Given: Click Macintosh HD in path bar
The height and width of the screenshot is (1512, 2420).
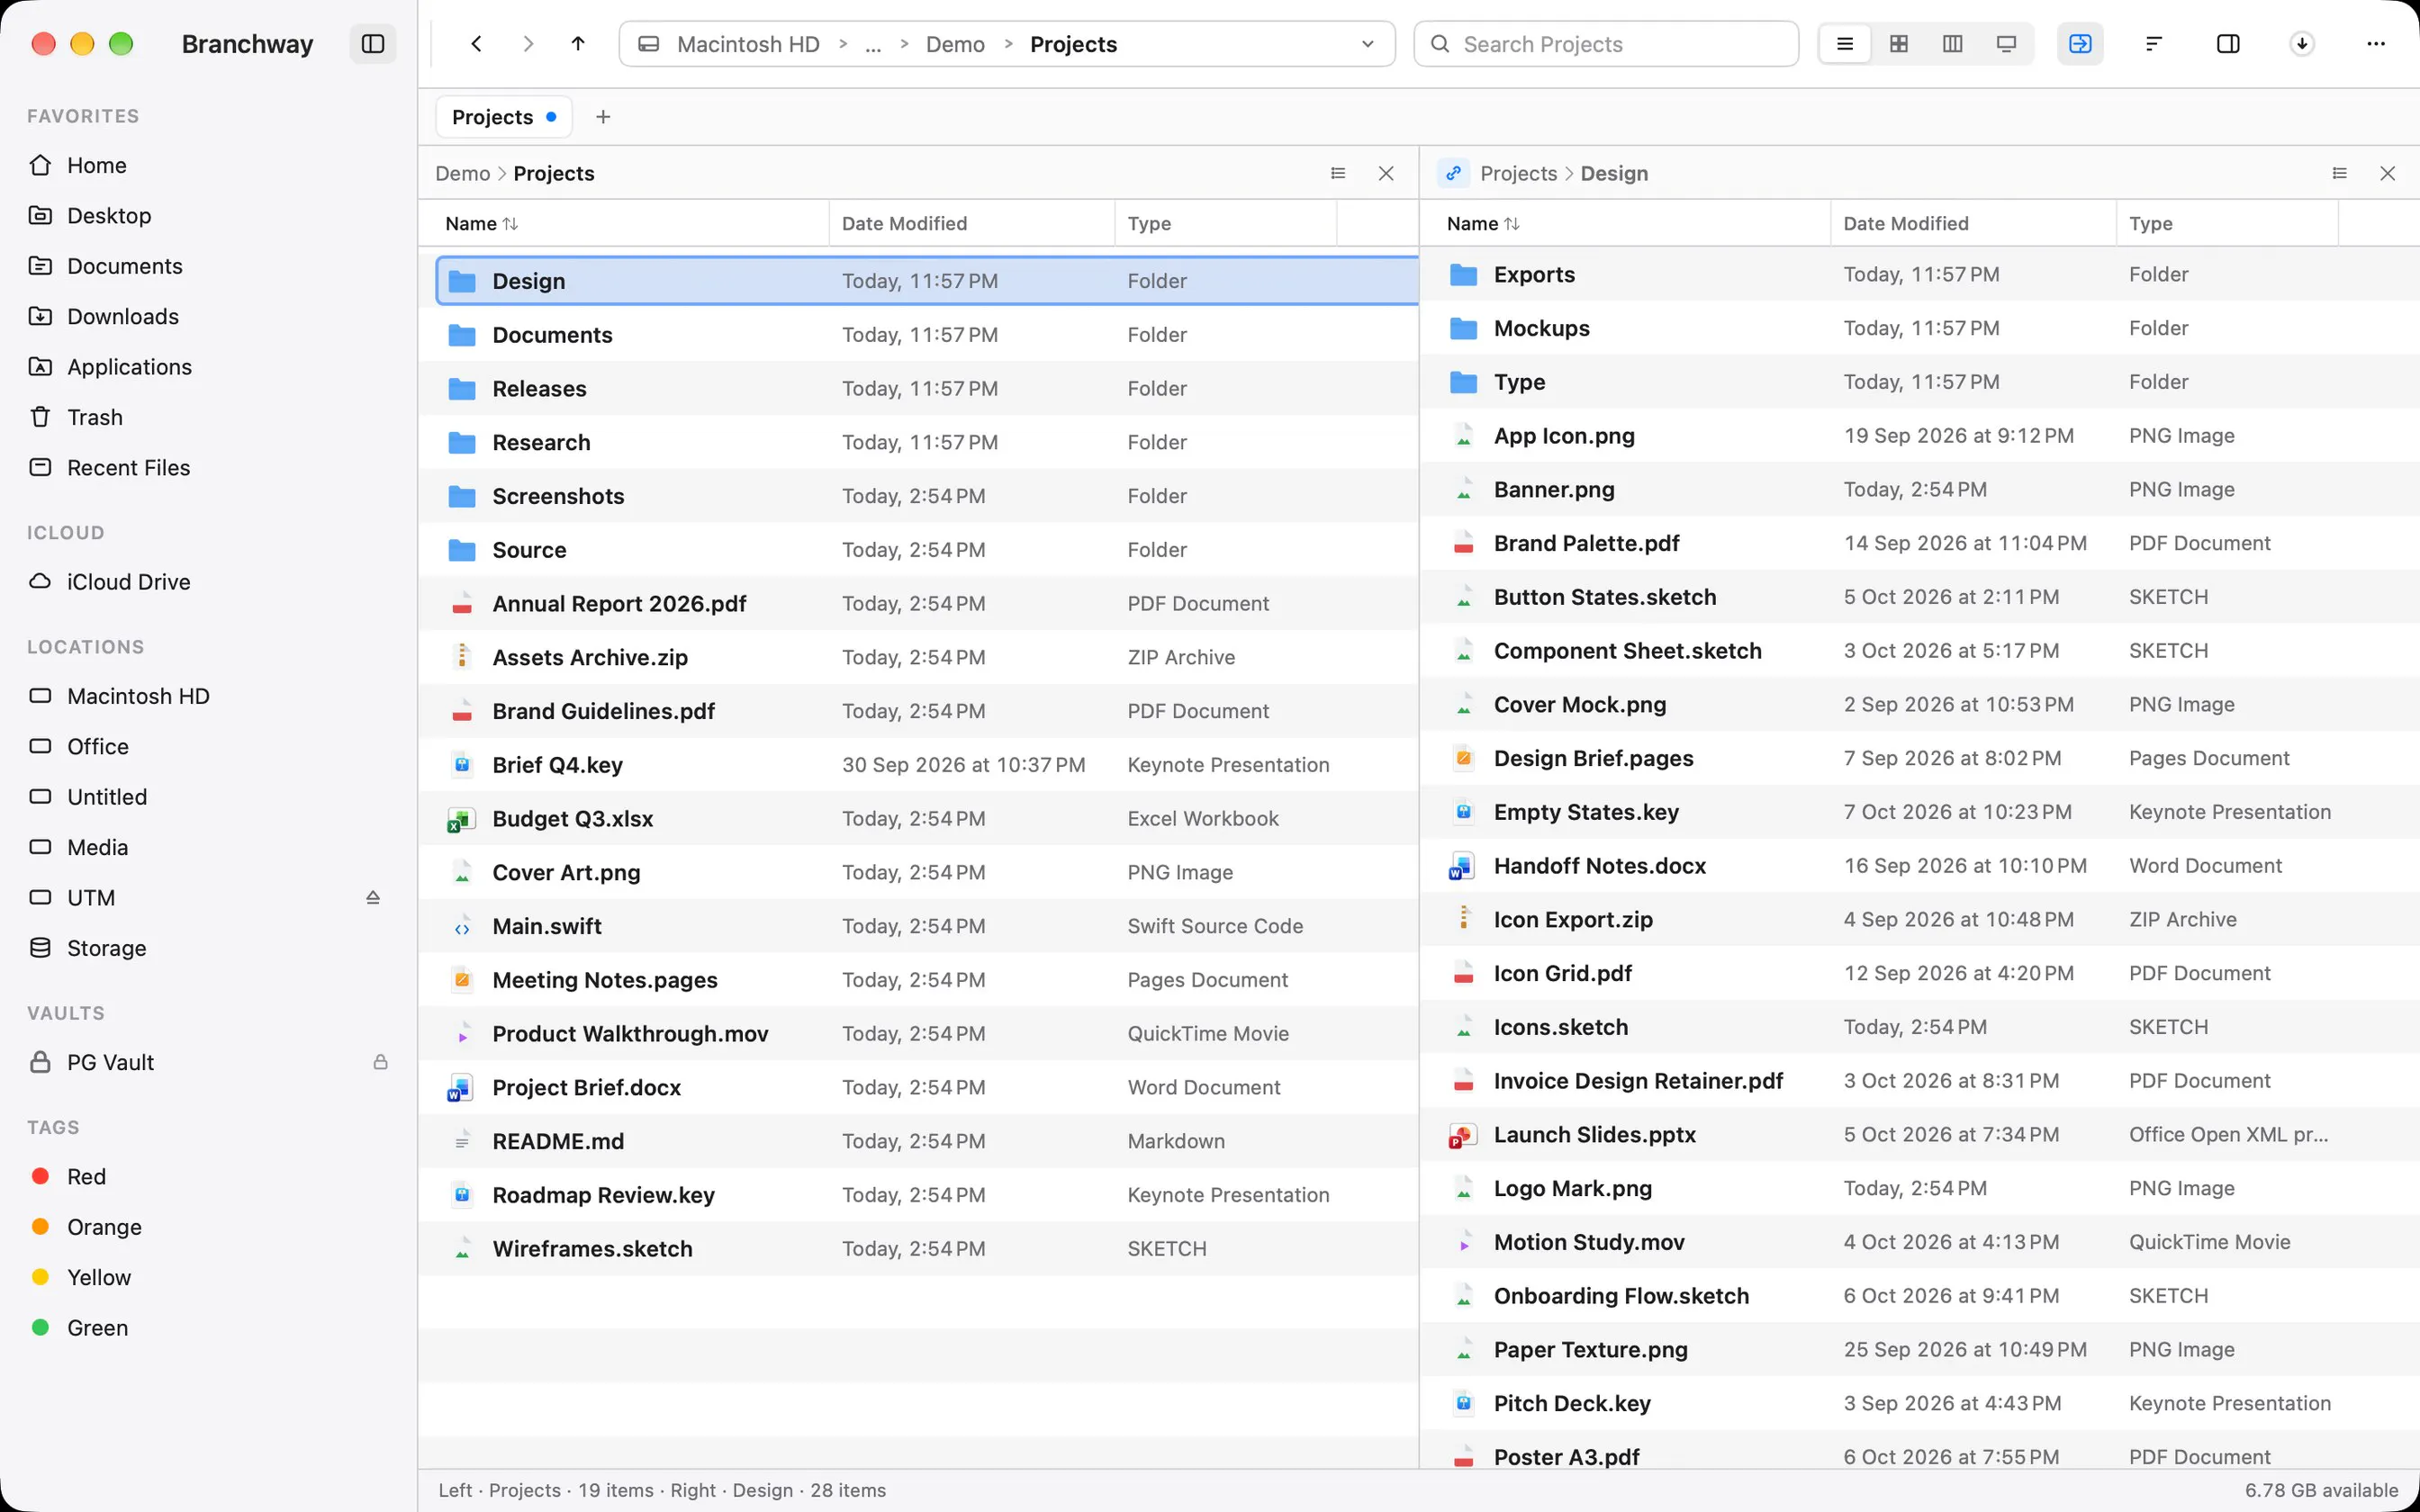Looking at the screenshot, I should point(748,44).
